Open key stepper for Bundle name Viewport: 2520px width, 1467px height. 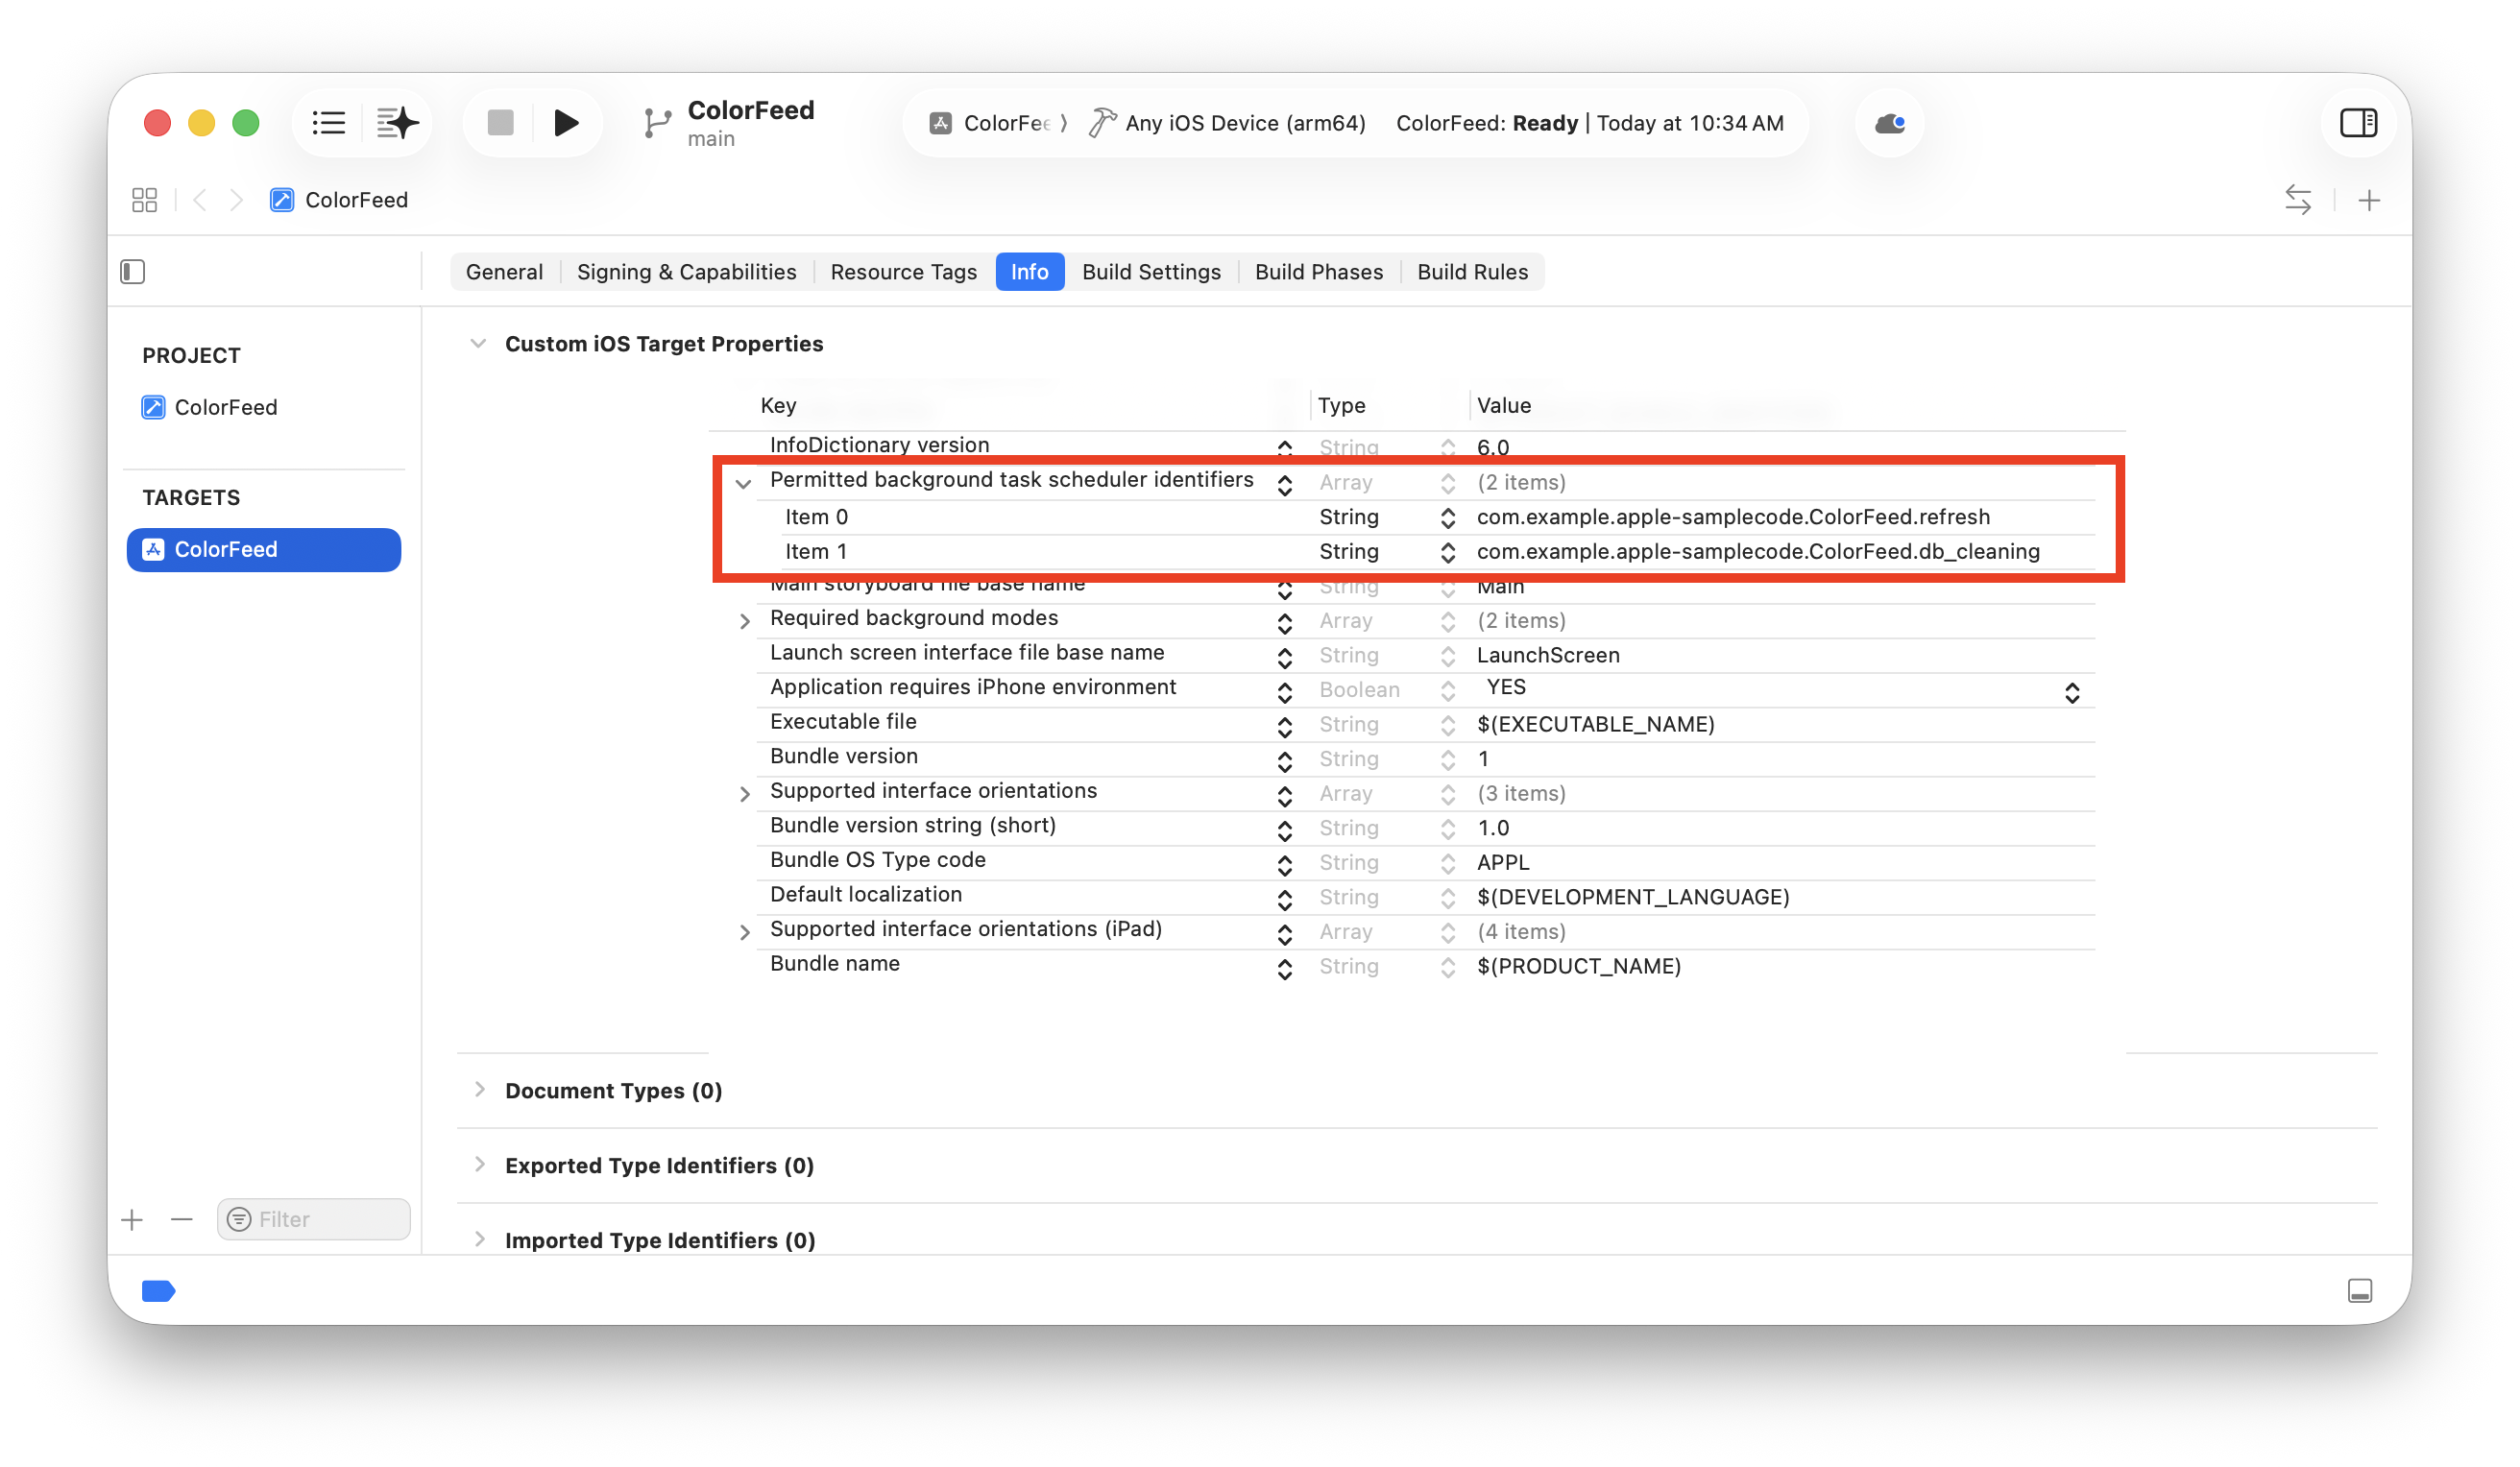1285,968
